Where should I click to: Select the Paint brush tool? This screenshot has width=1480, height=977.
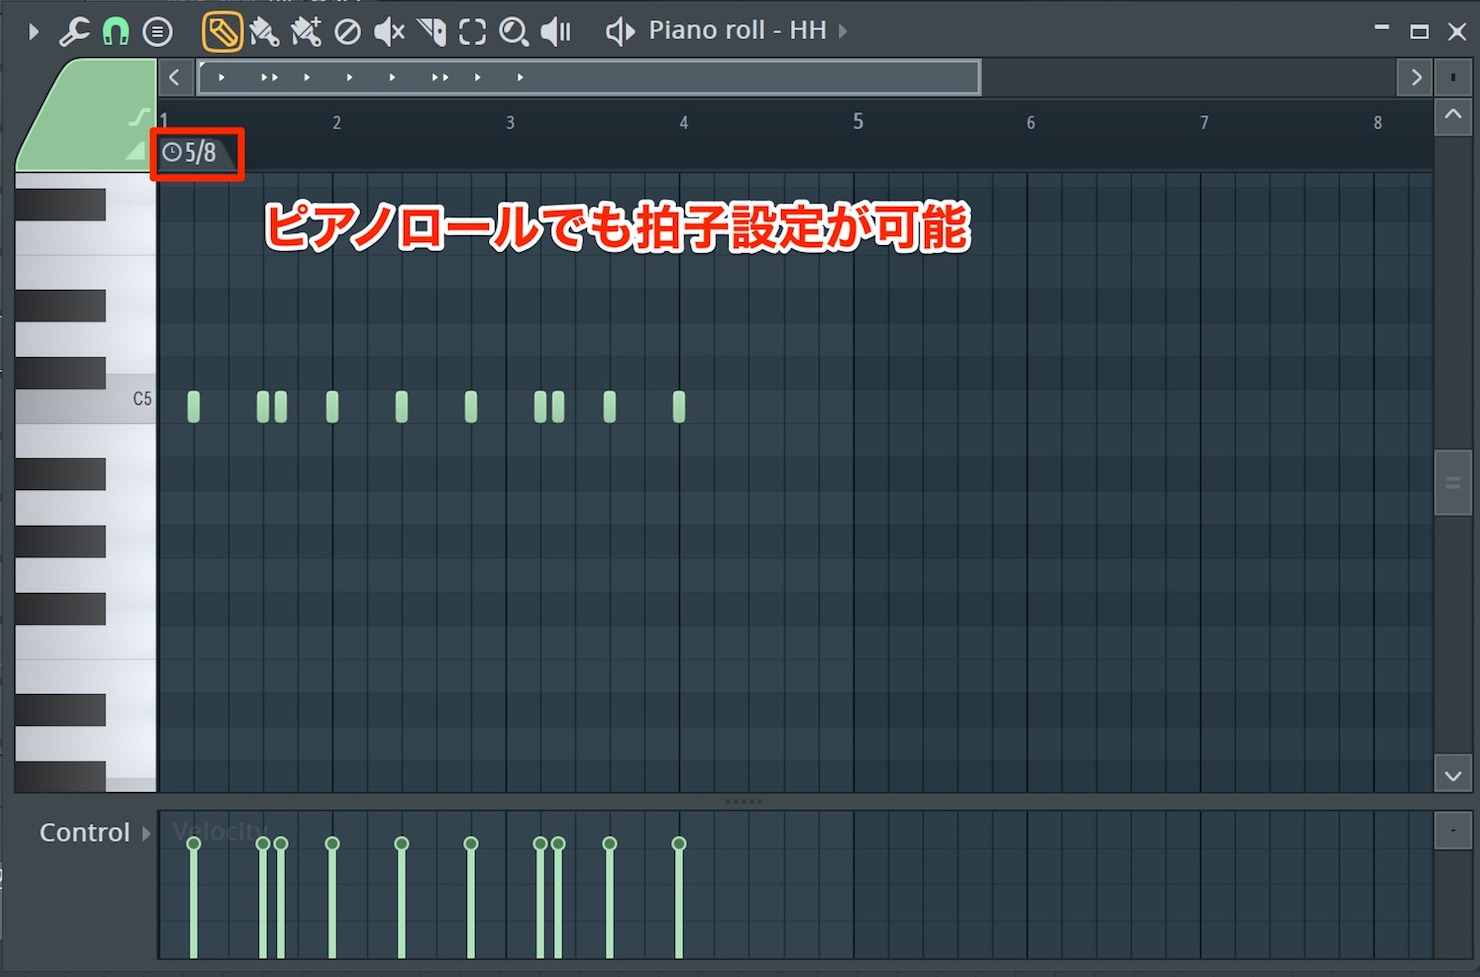tap(264, 32)
